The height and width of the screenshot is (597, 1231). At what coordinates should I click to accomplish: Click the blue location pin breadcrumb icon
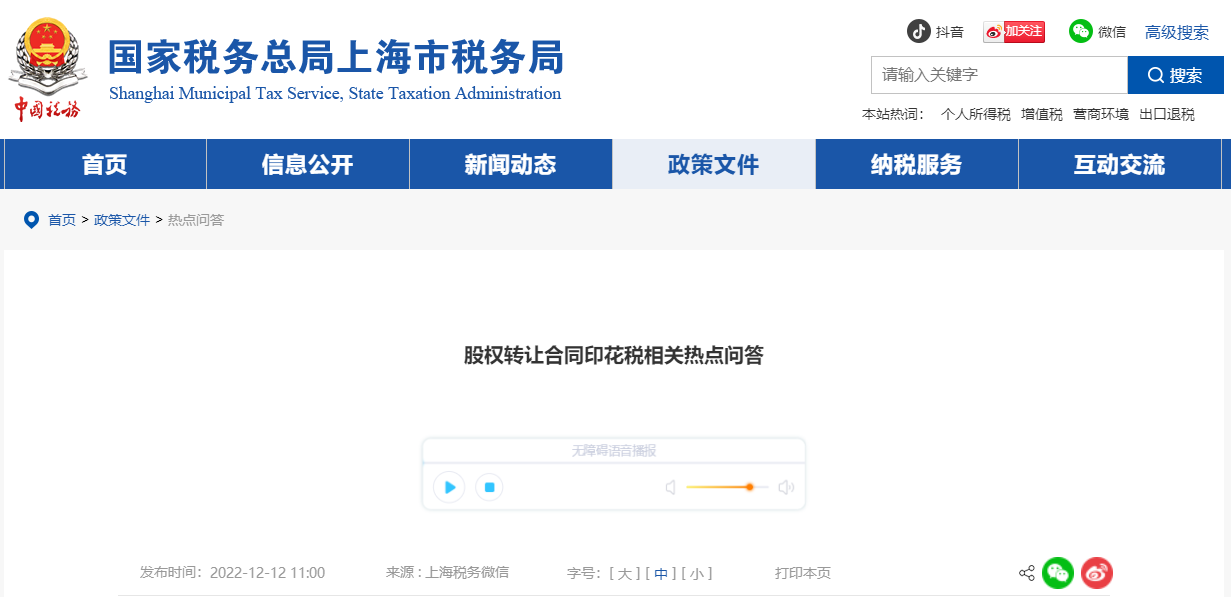[31, 220]
